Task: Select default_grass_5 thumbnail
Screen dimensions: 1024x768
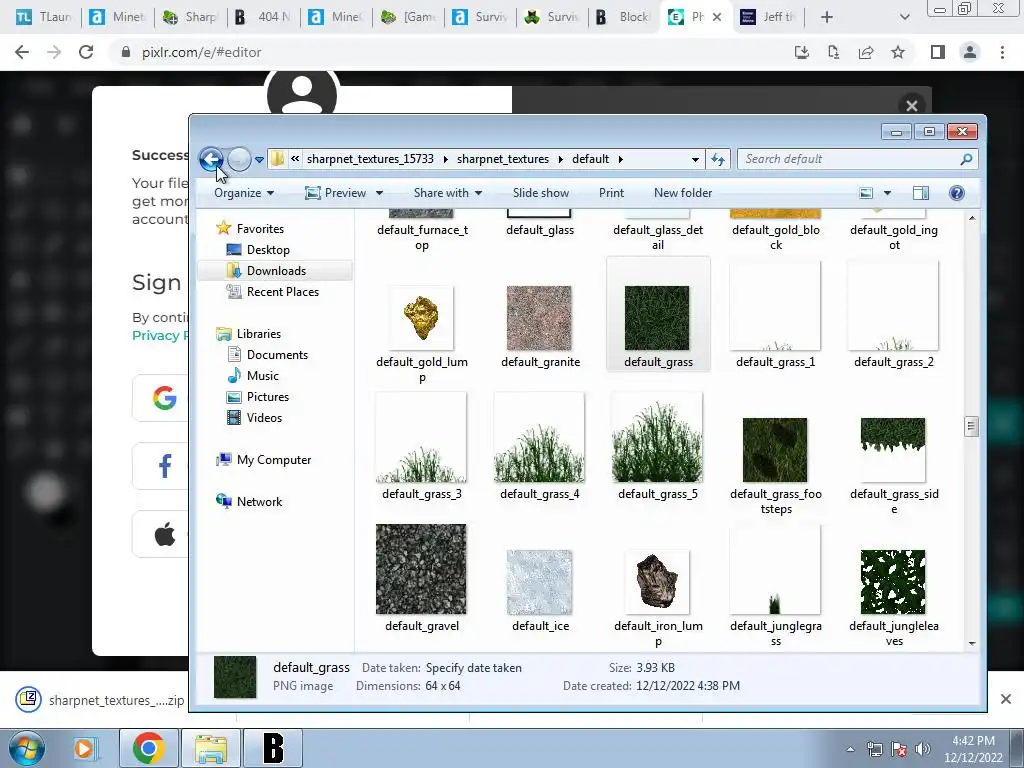Action: point(657,438)
